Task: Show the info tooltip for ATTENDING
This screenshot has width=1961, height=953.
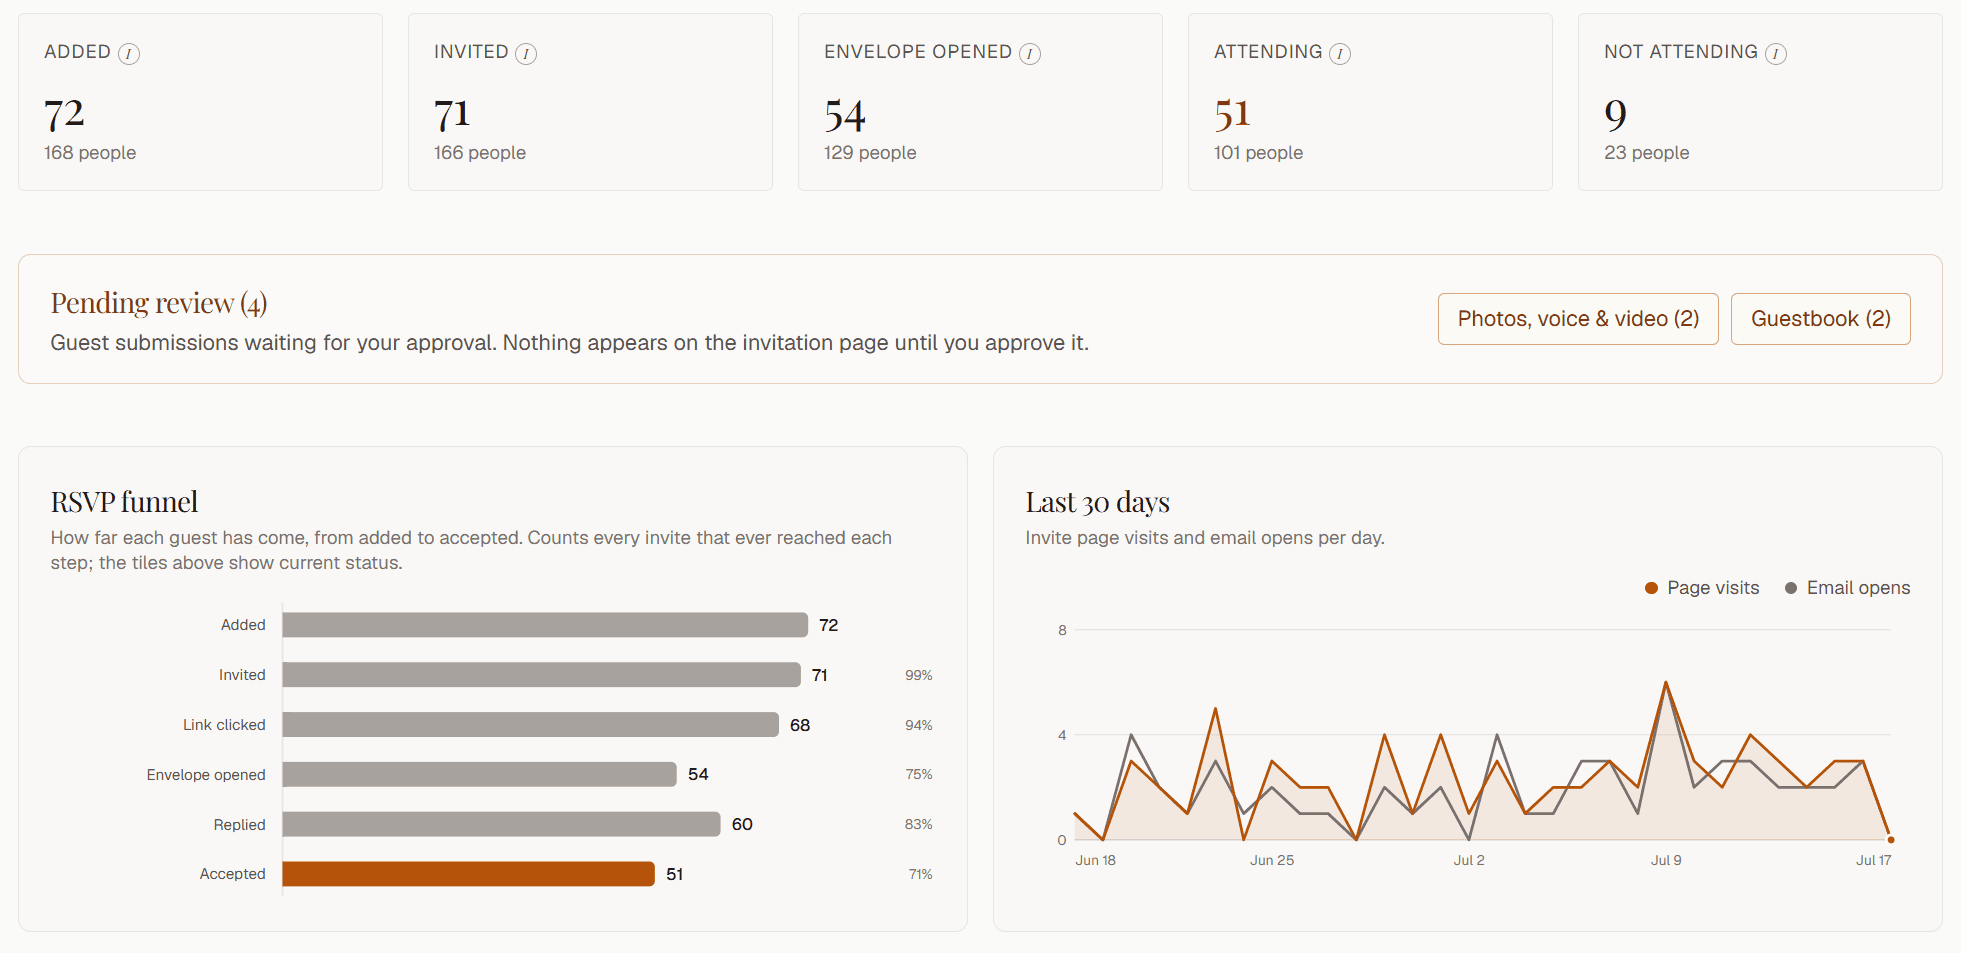Action: pos(1340,54)
